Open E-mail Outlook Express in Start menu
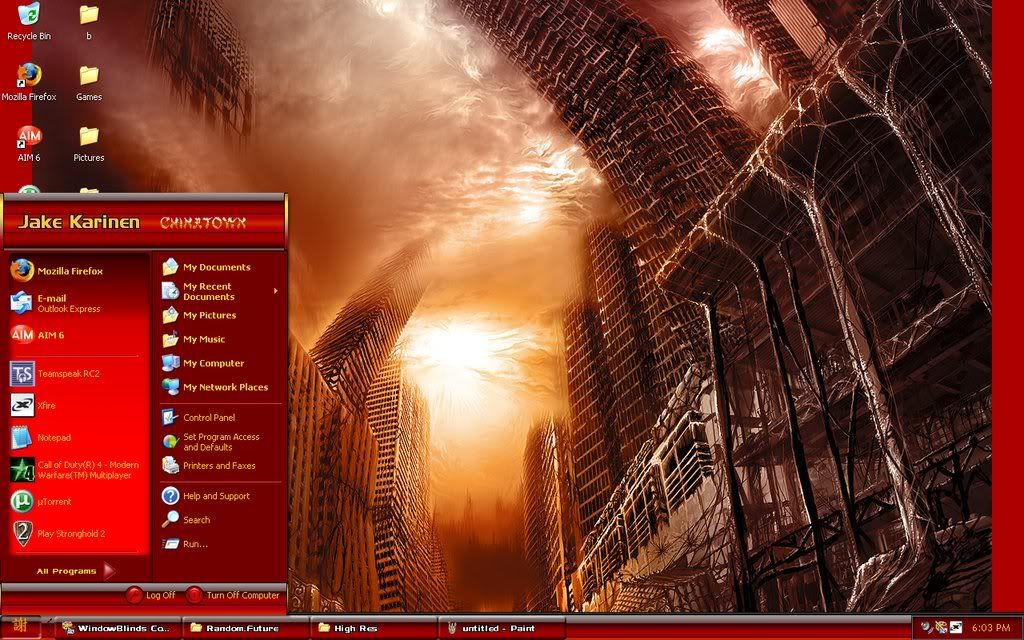Screen dimensions: 1024x640 point(79,303)
